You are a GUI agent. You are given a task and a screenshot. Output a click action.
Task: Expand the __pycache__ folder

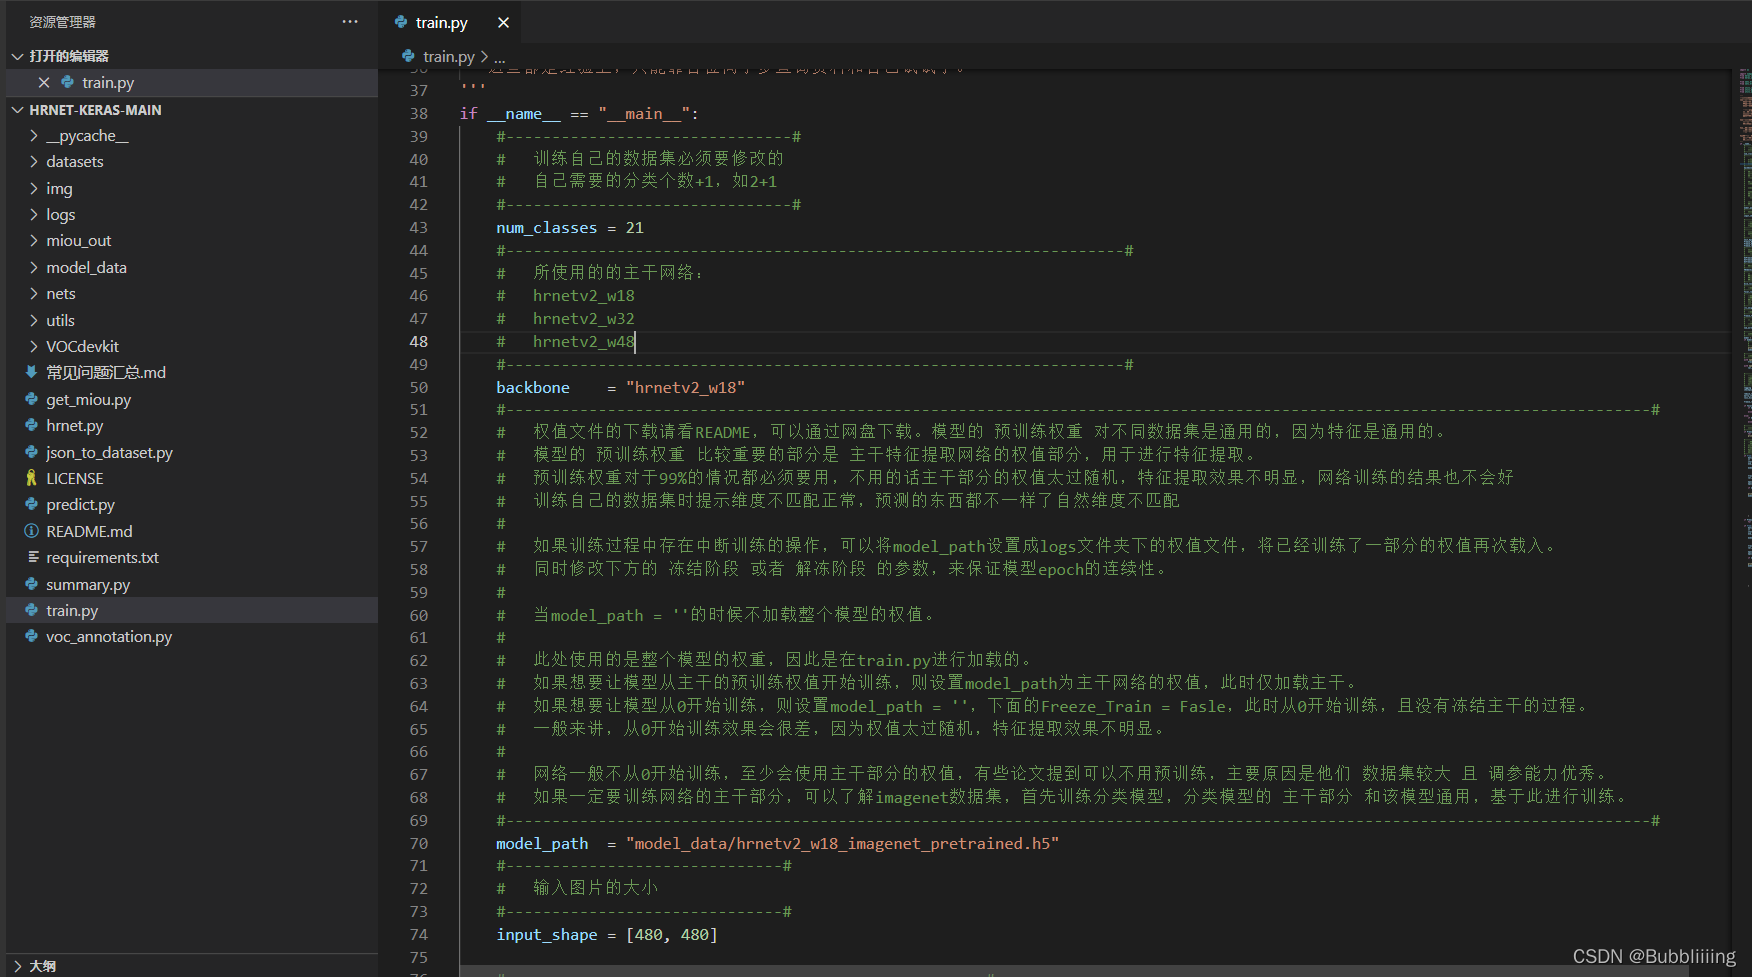coord(34,136)
